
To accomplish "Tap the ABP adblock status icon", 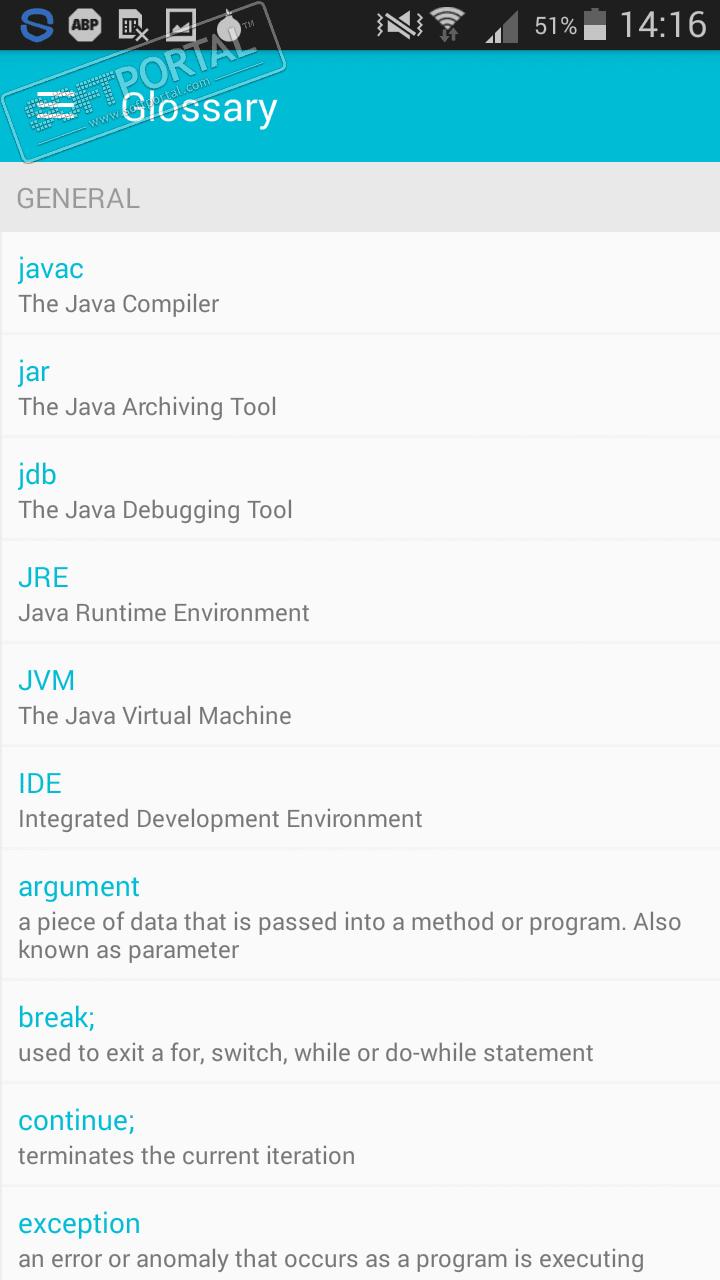I will (x=85, y=24).
